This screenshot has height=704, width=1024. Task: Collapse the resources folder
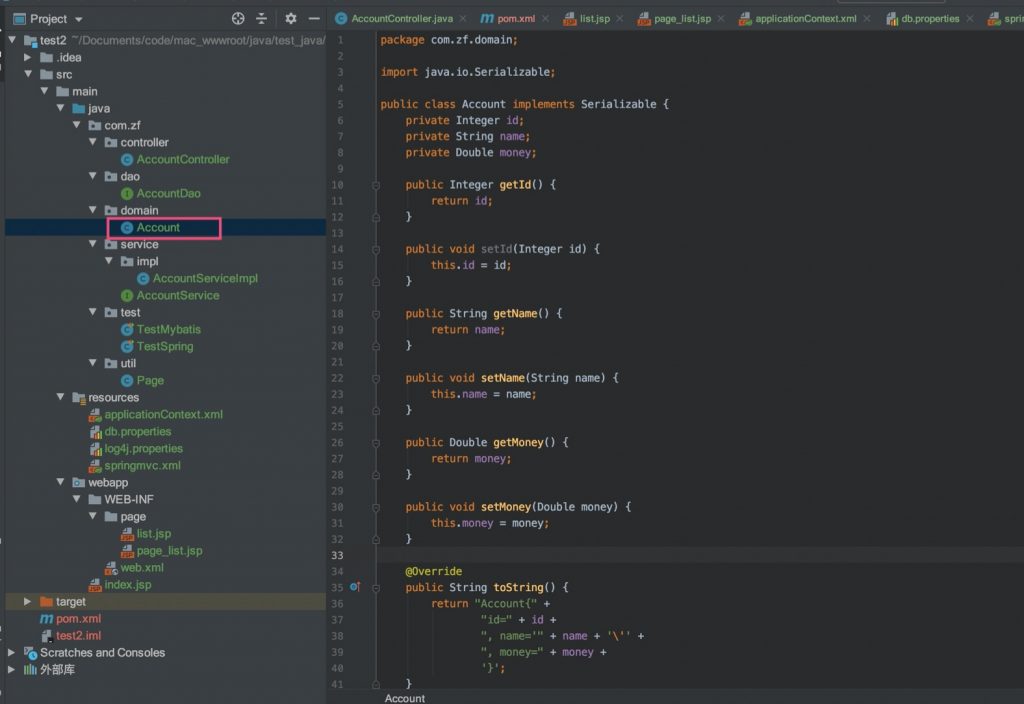click(x=61, y=397)
